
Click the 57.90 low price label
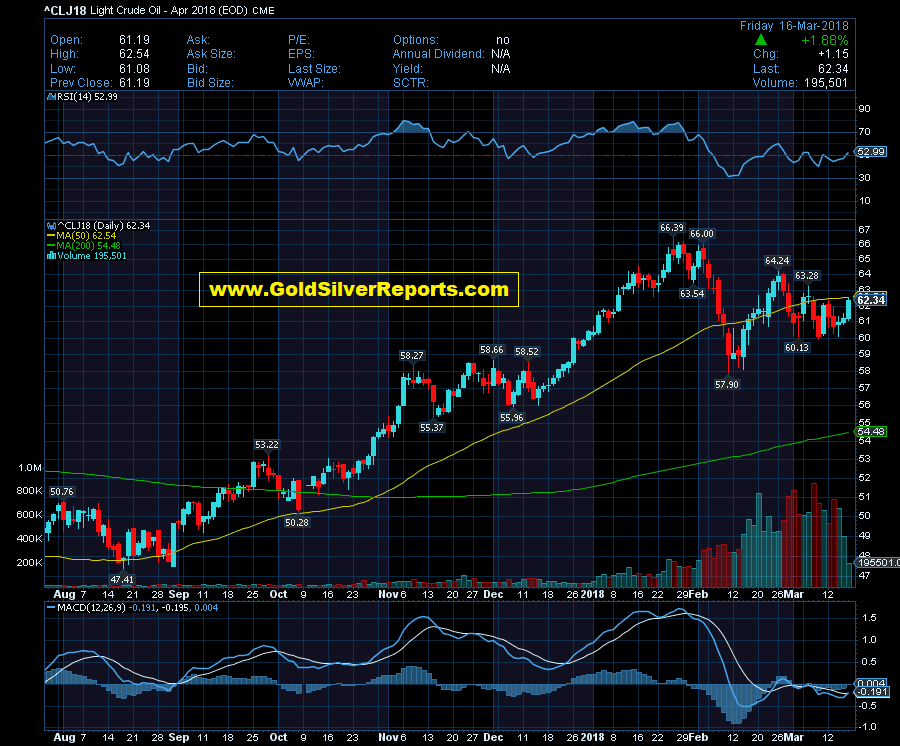727,384
